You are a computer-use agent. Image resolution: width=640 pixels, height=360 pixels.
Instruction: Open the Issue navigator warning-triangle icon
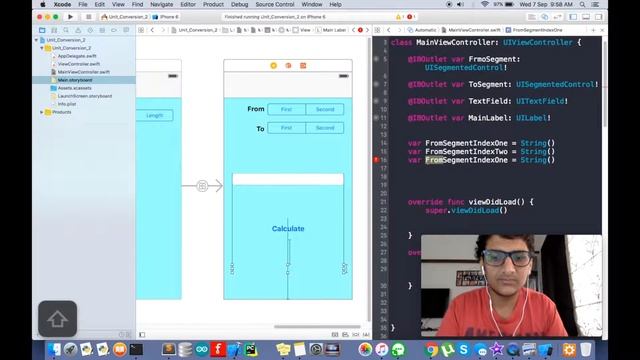pyautogui.click(x=78, y=30)
